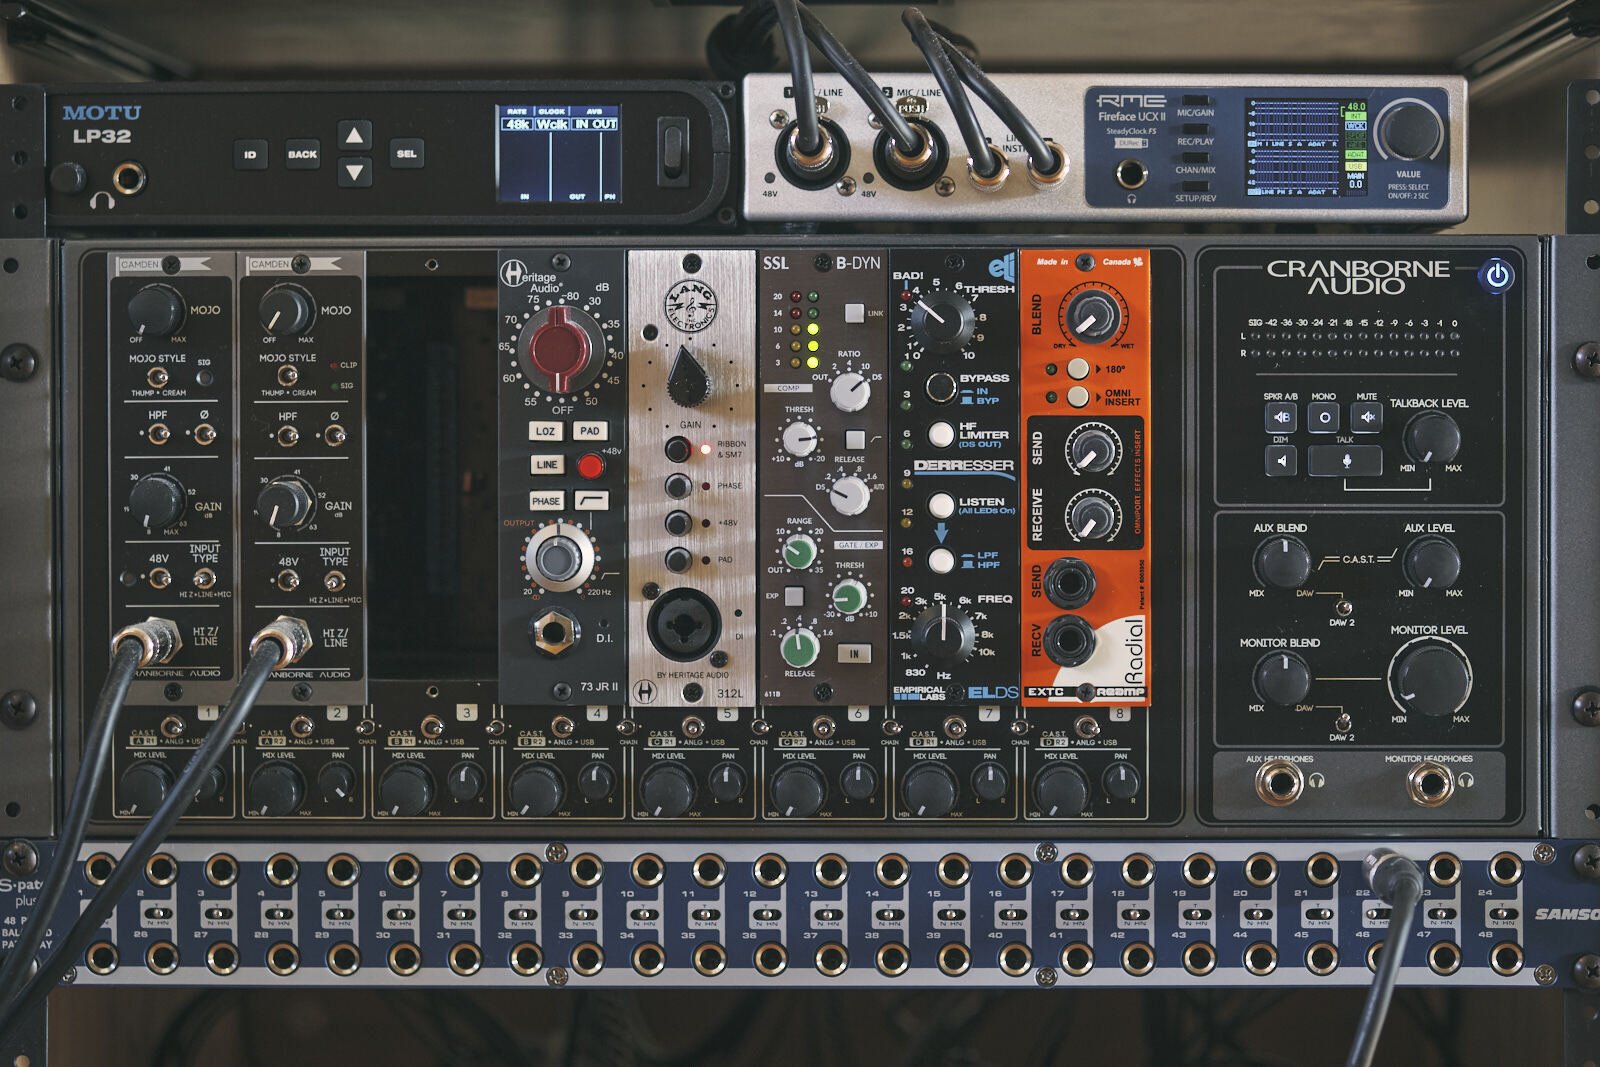Viewport: 1600px width, 1067px height.
Task: Flip the C.A.S.T. source switch for slot 6
Action: coord(823,726)
